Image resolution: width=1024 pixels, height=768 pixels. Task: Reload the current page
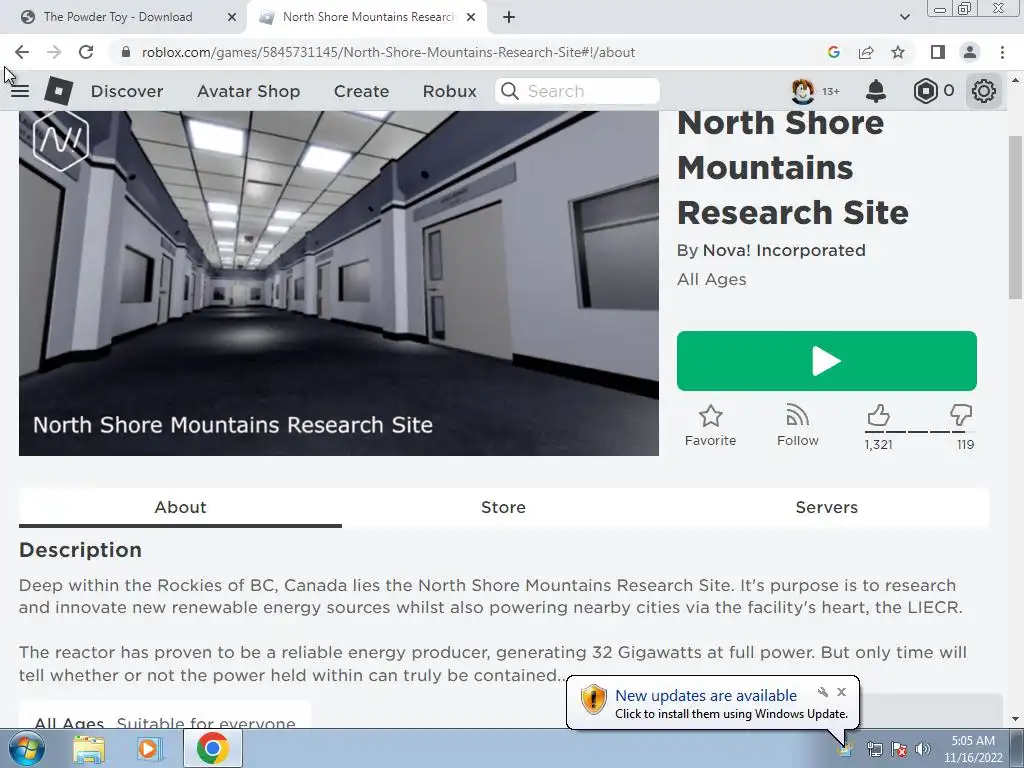[86, 52]
